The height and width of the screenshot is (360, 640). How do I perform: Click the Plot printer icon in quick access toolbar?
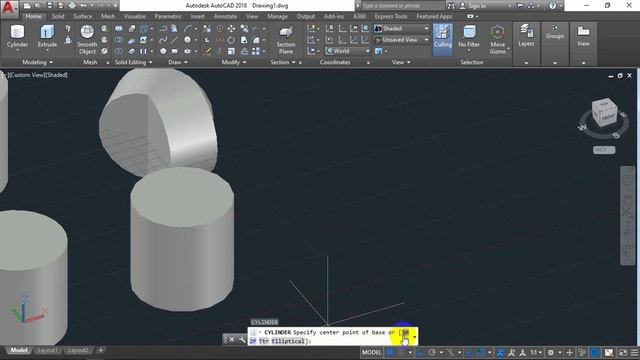(72, 6)
